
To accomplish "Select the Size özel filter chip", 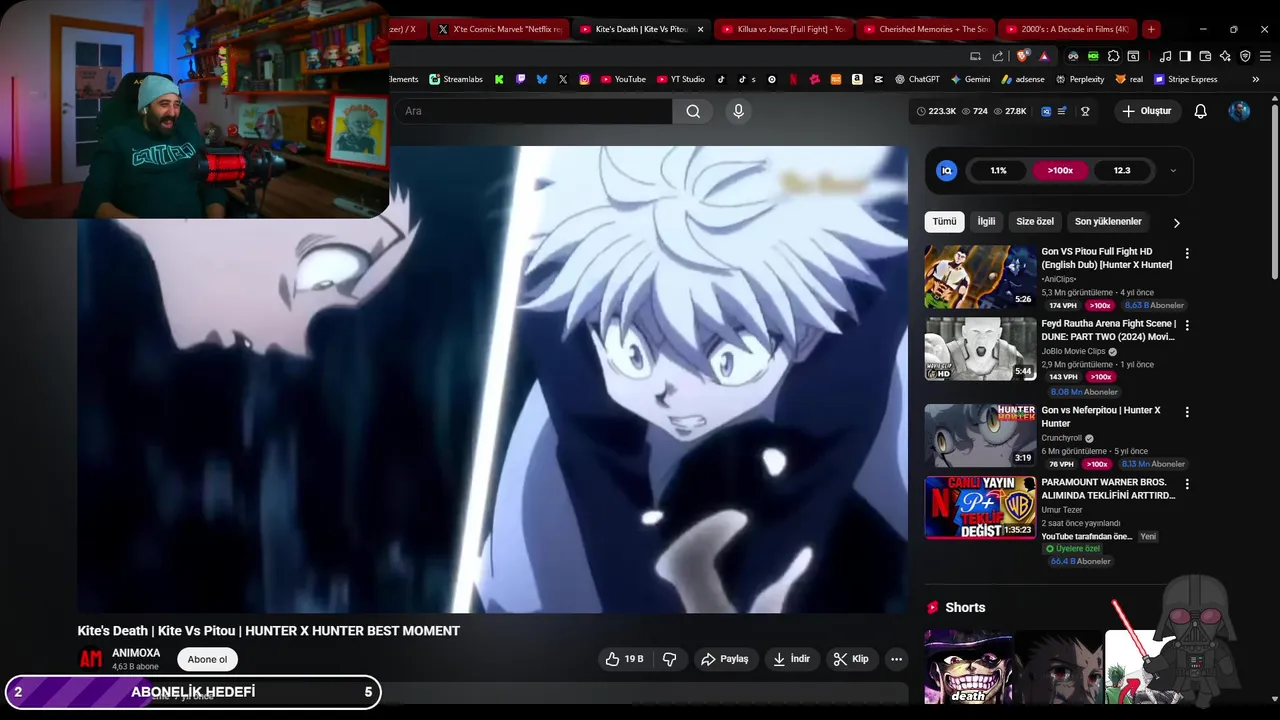I will tap(1035, 221).
